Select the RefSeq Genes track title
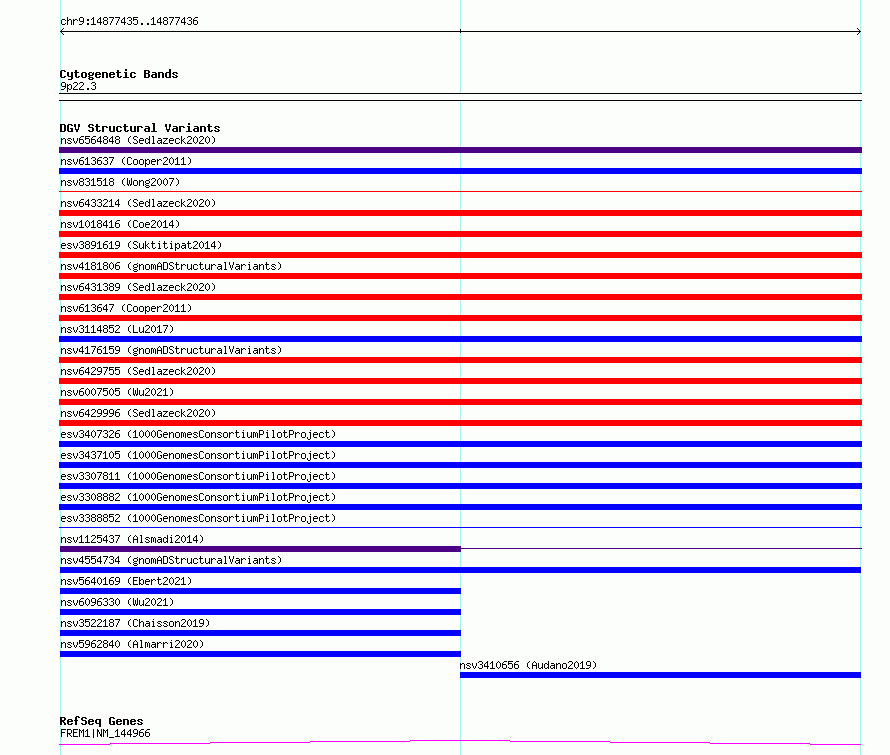The width and height of the screenshot is (890, 755). [102, 721]
